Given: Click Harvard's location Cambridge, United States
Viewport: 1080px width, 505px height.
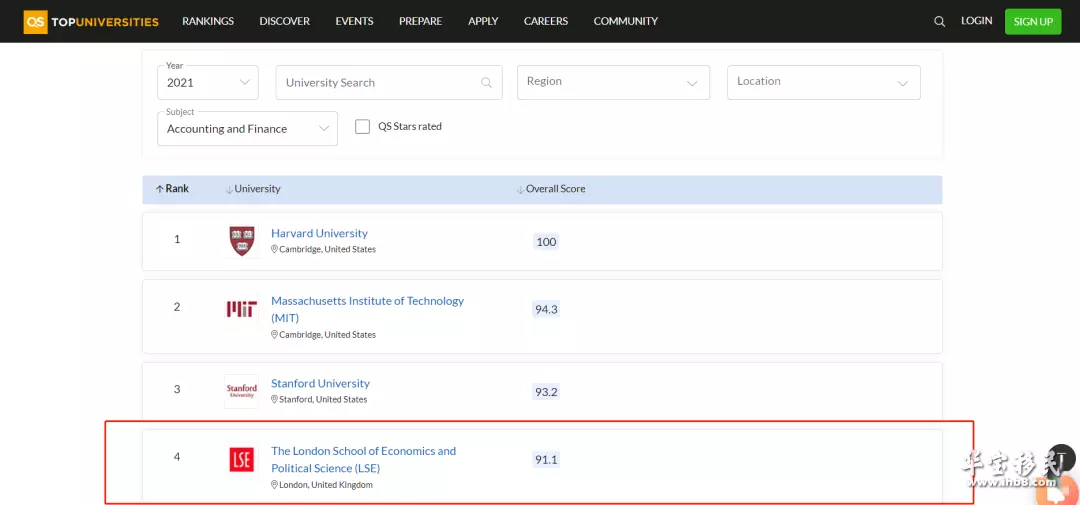Looking at the screenshot, I should 324,249.
